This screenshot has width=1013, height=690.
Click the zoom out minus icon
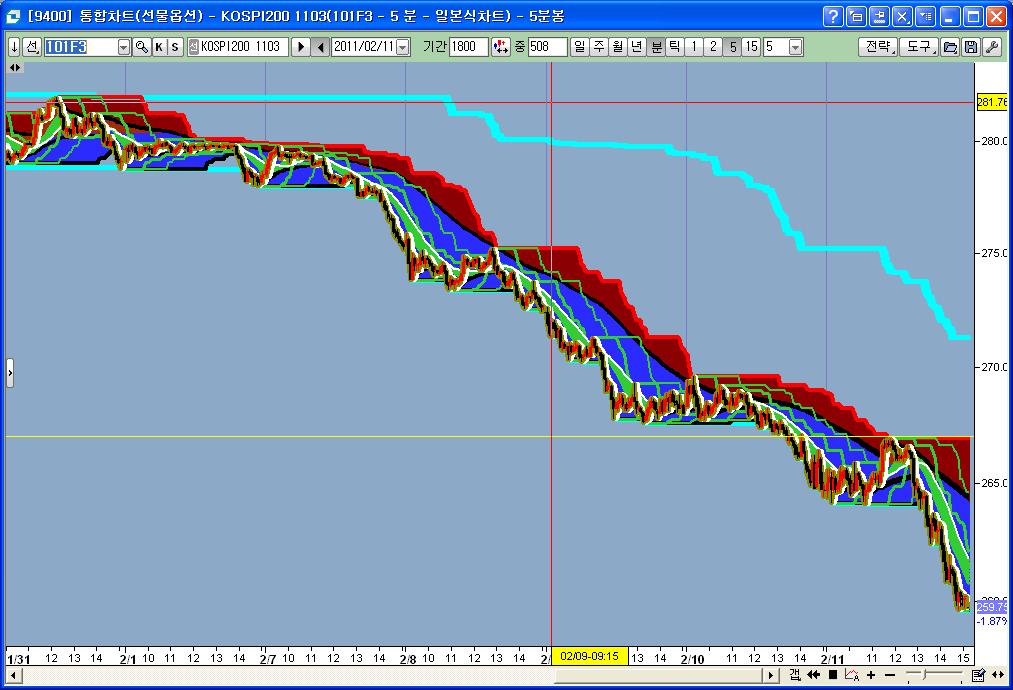point(890,675)
